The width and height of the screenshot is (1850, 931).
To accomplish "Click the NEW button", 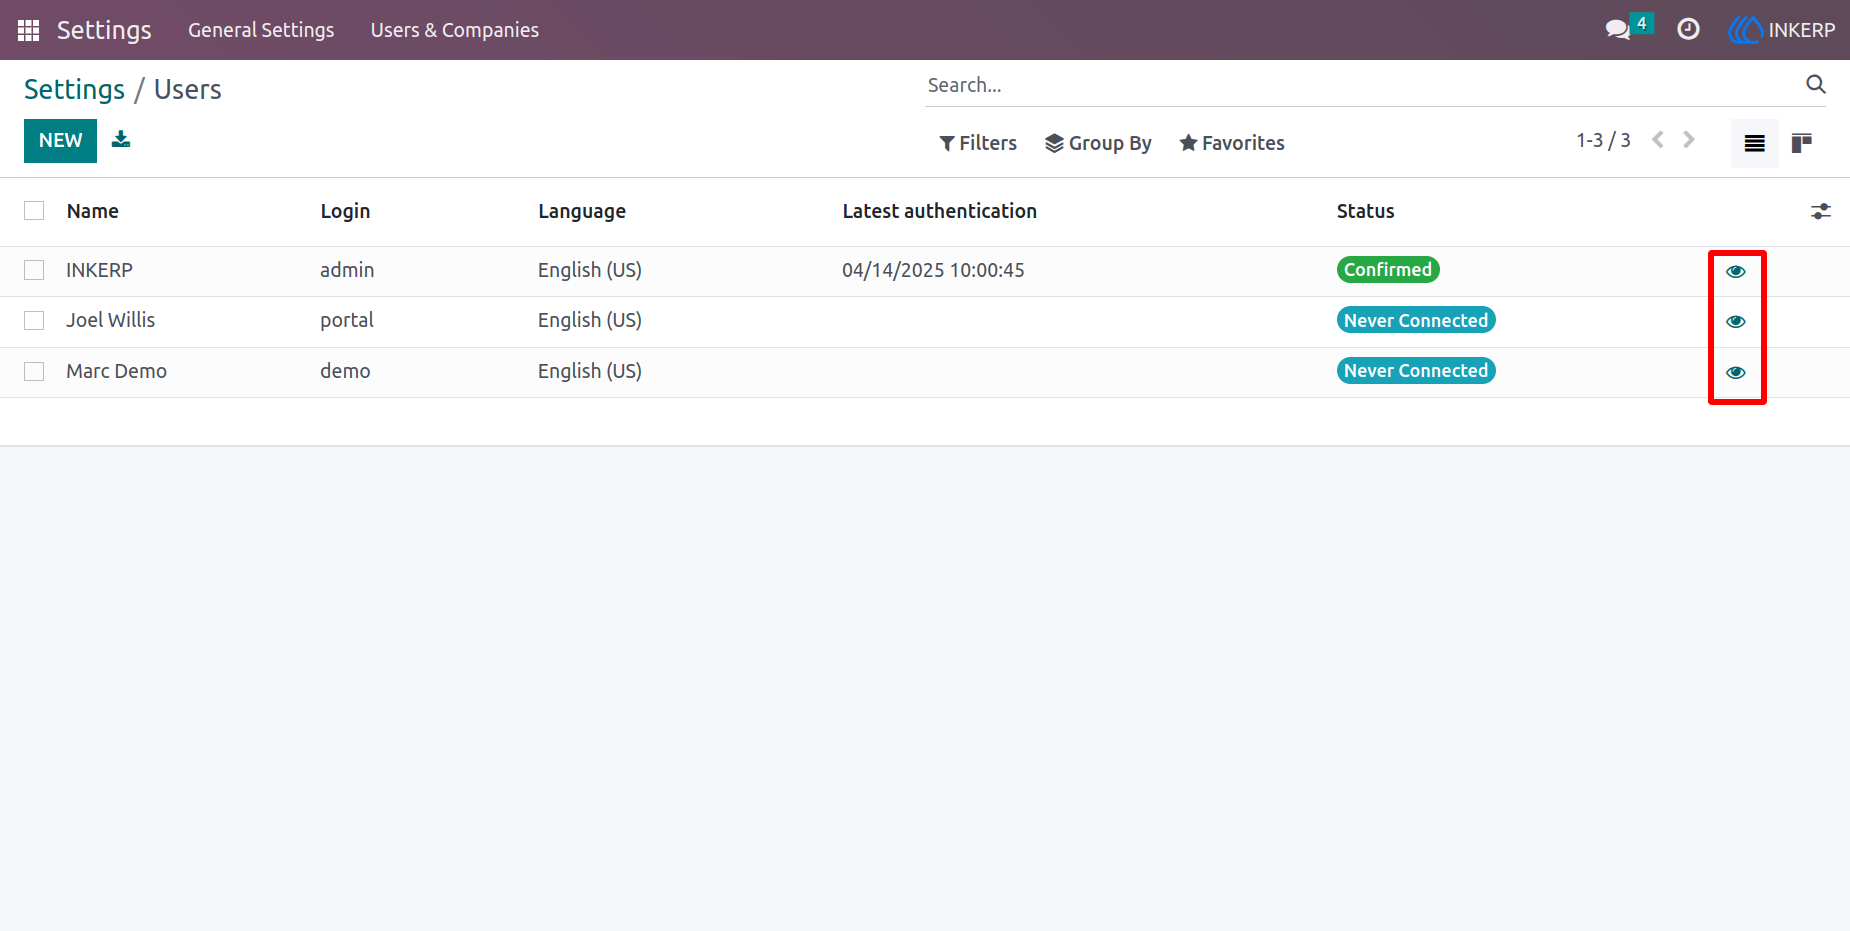I will [60, 141].
